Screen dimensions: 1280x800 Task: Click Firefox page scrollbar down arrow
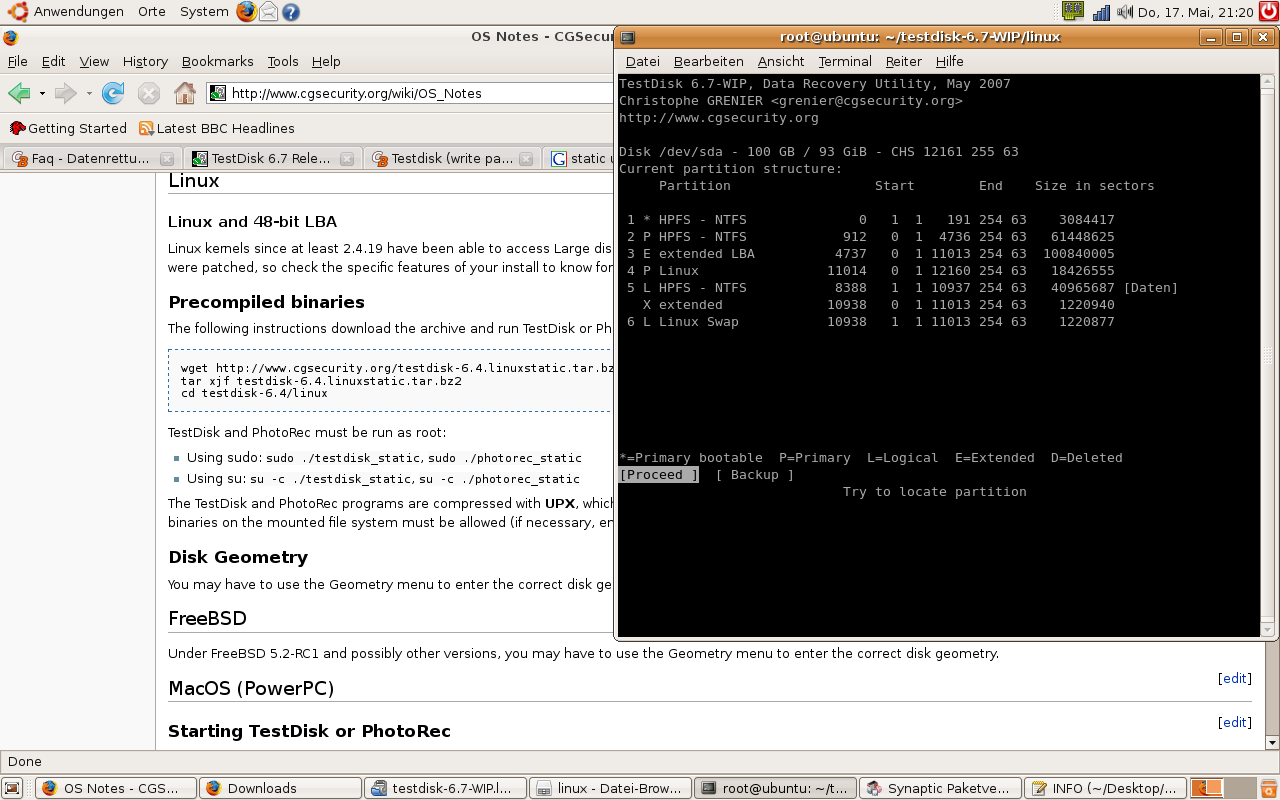(x=1272, y=742)
